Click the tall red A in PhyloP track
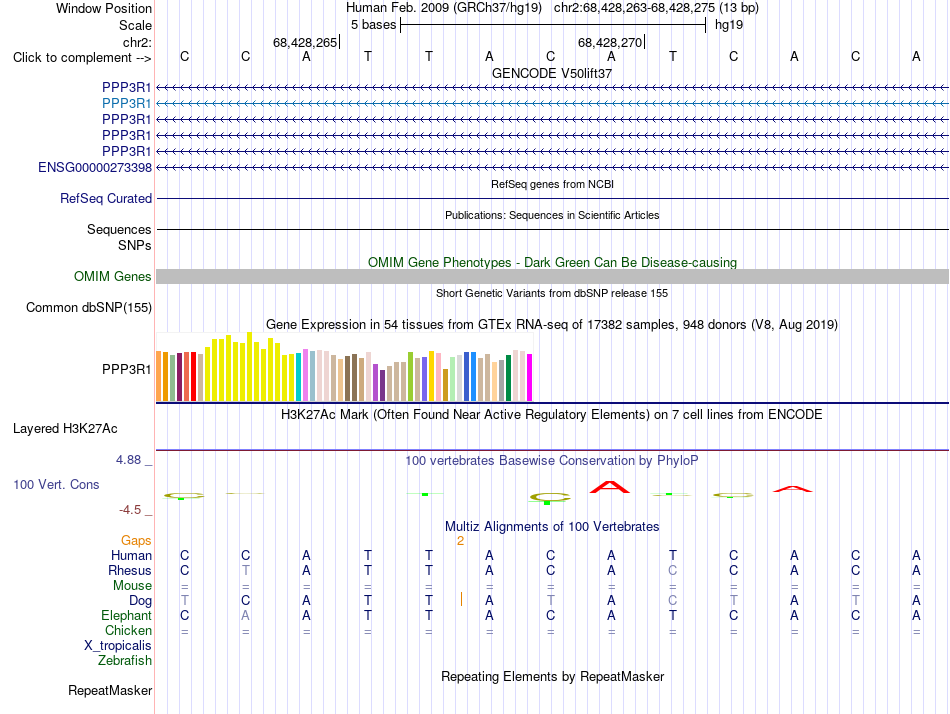 tap(610, 487)
